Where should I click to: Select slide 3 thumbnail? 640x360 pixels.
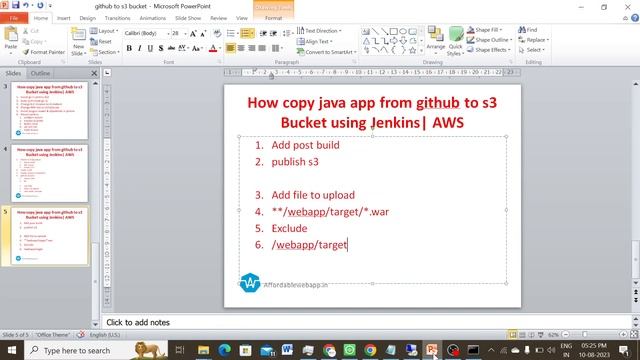pos(49,111)
